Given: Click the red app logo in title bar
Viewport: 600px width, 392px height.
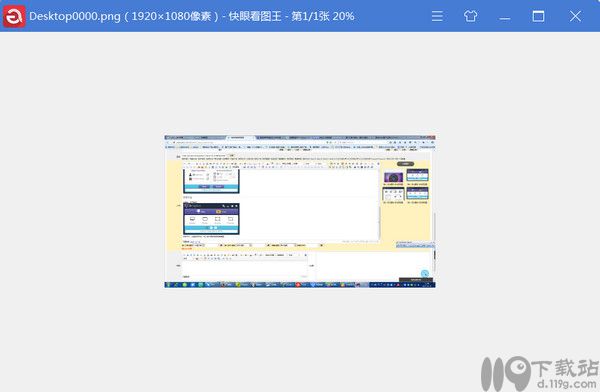Looking at the screenshot, I should [14, 16].
